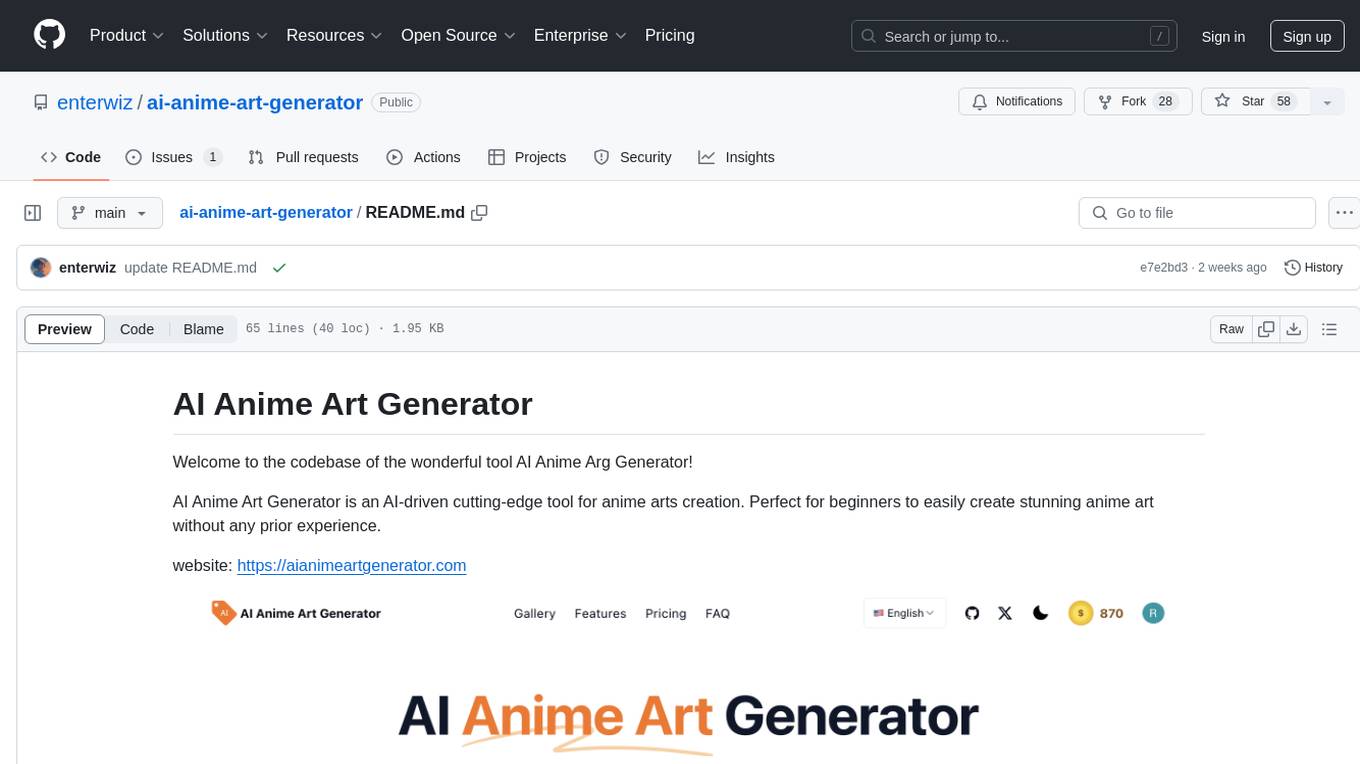Screen dimensions: 1360x764
Task: Open commit e7e2bd3
Action: click(1164, 268)
